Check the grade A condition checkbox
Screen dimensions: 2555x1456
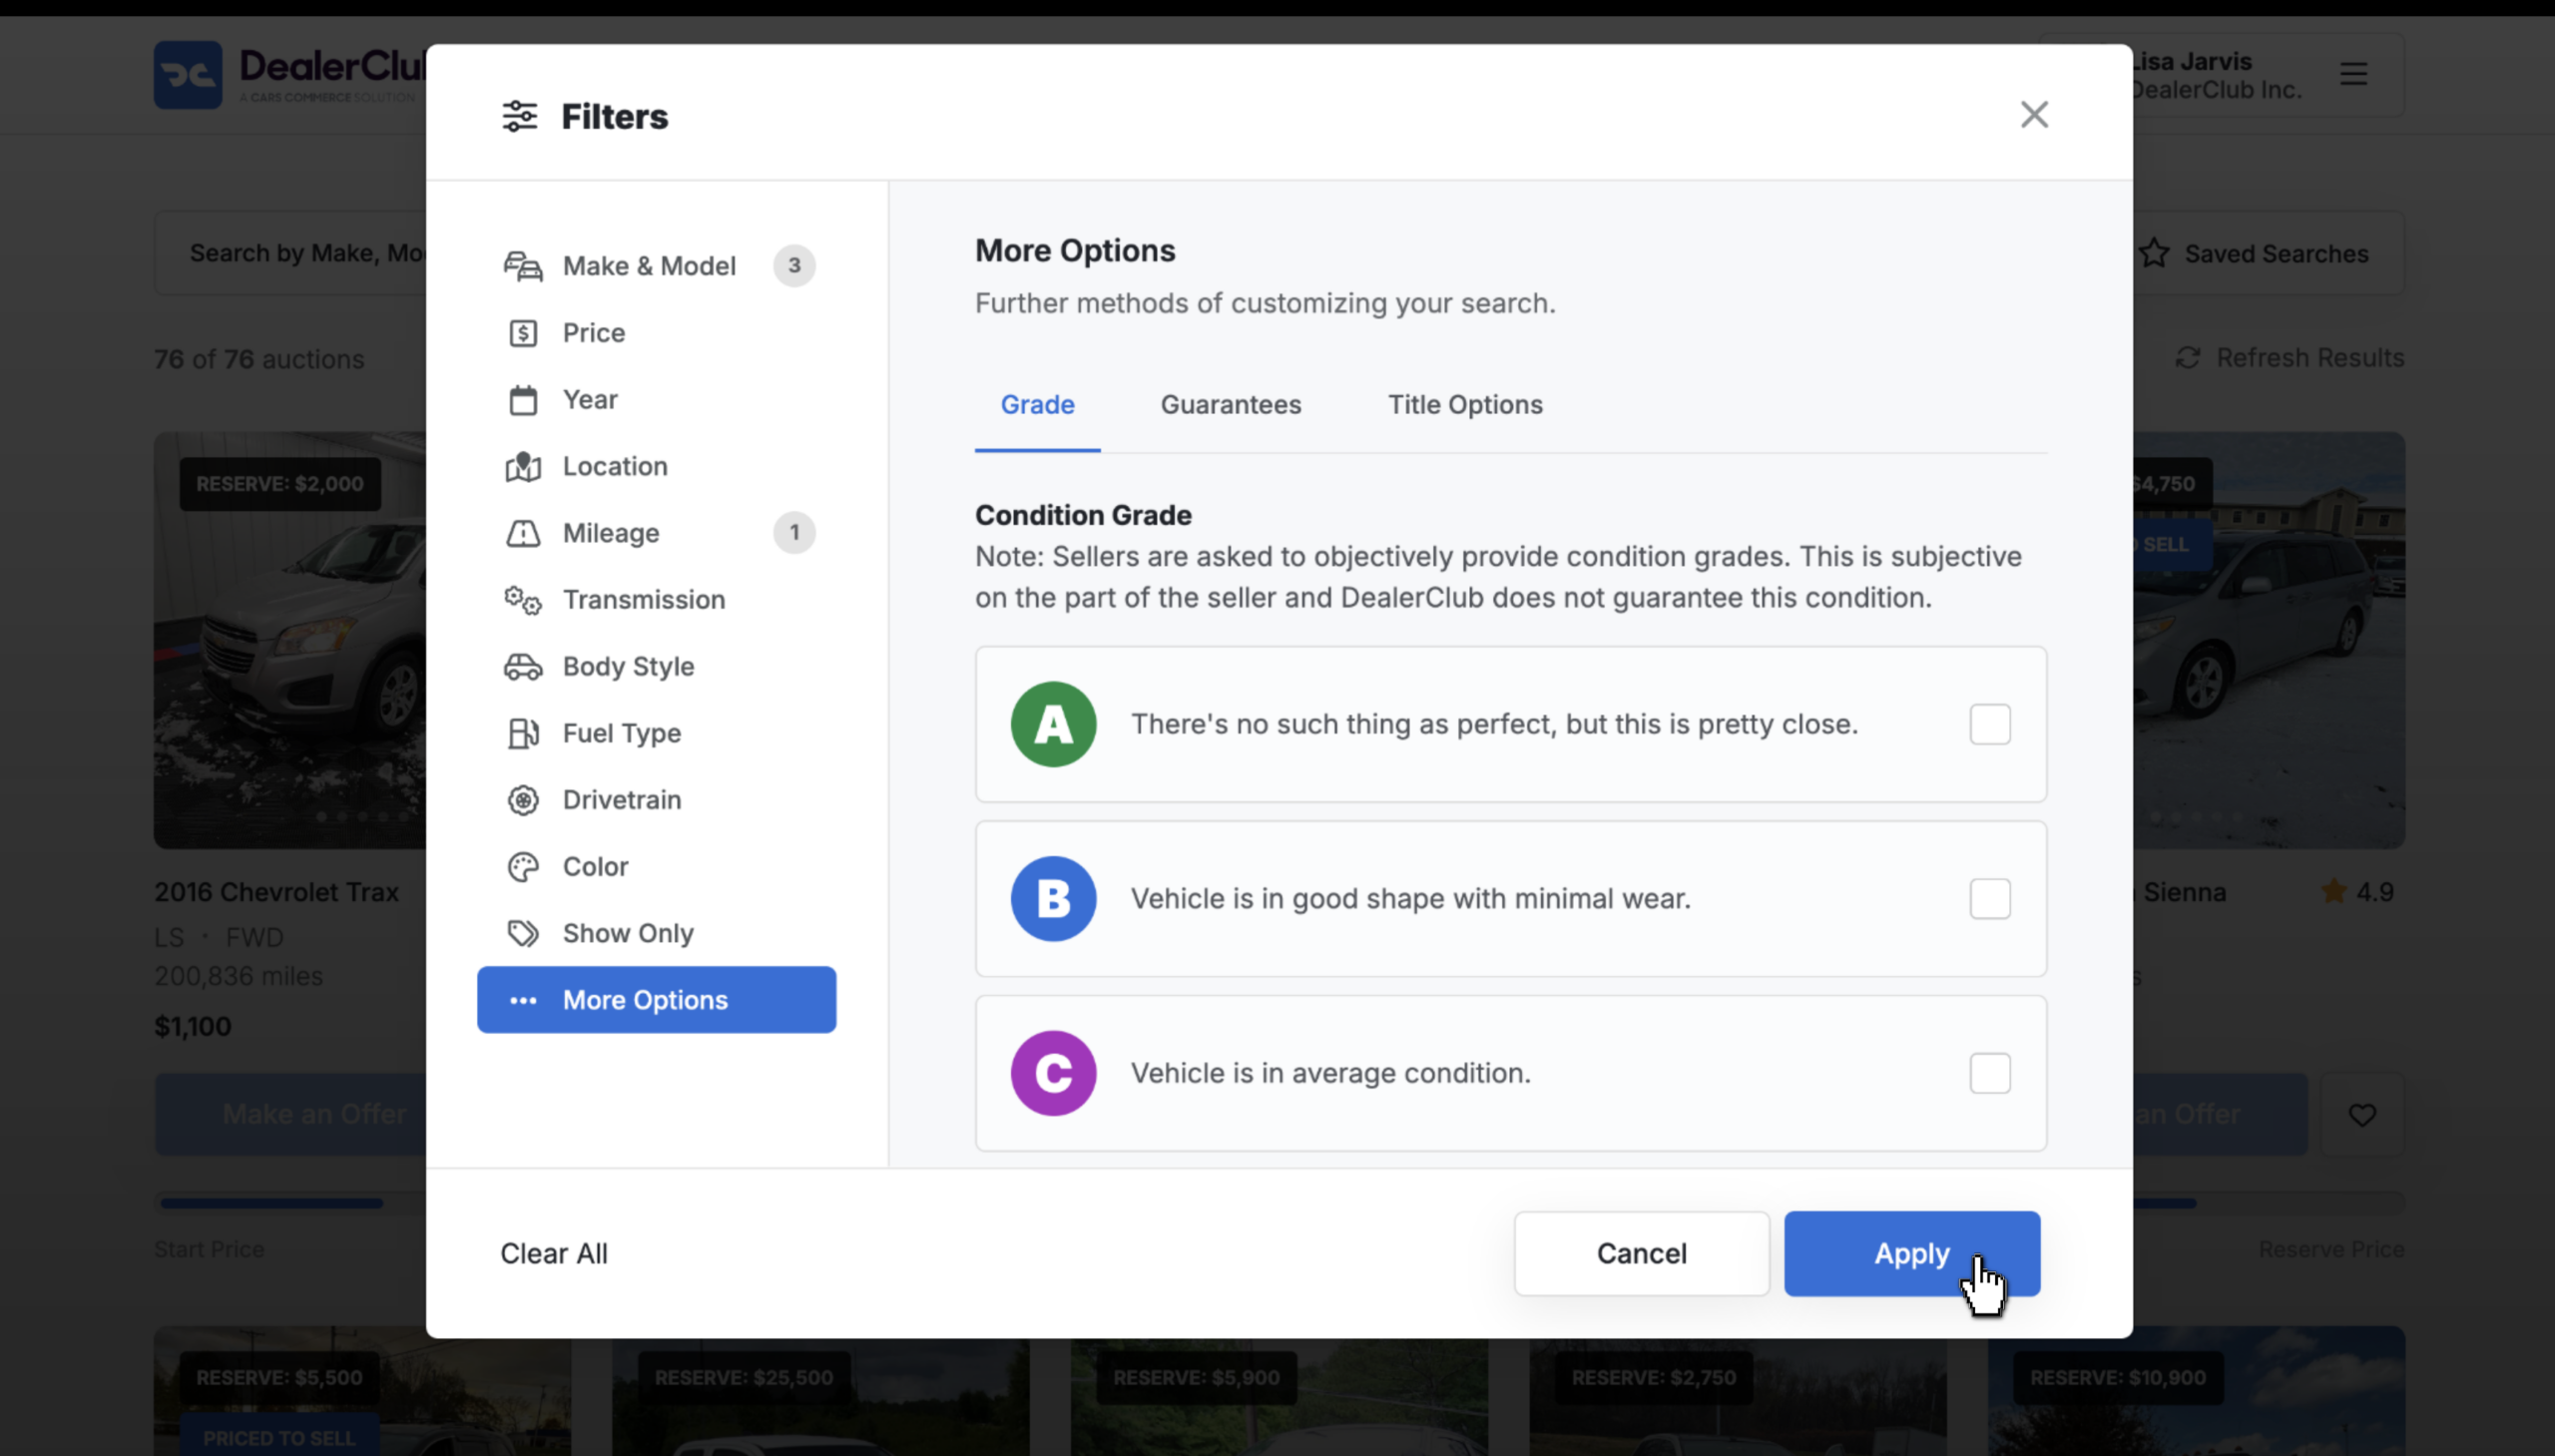pyautogui.click(x=1990, y=724)
